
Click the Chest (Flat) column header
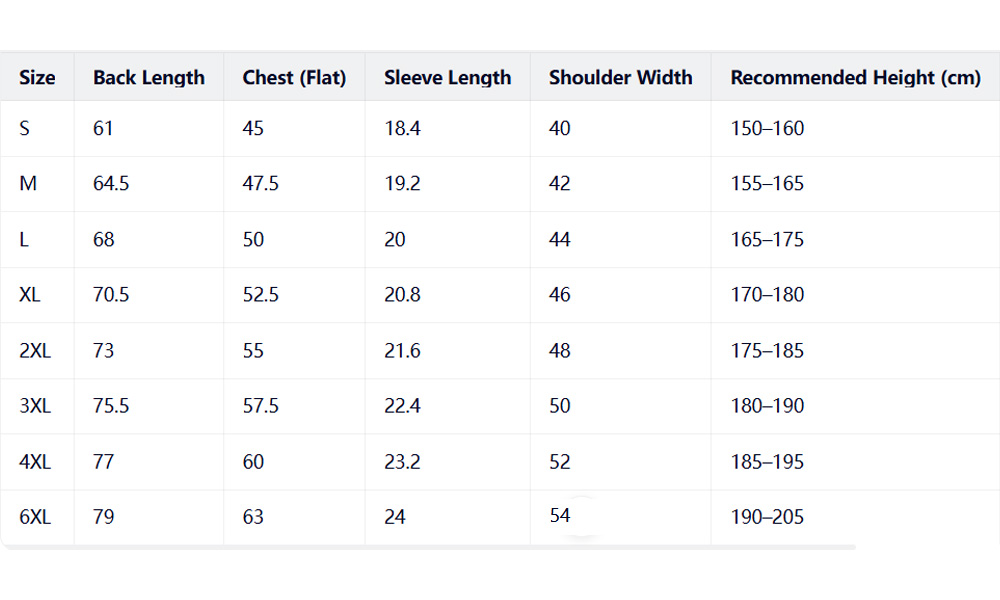[294, 78]
